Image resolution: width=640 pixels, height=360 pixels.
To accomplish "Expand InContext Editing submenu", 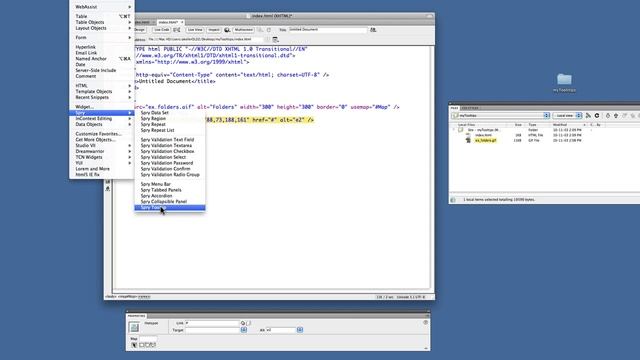I will click(x=102, y=118).
